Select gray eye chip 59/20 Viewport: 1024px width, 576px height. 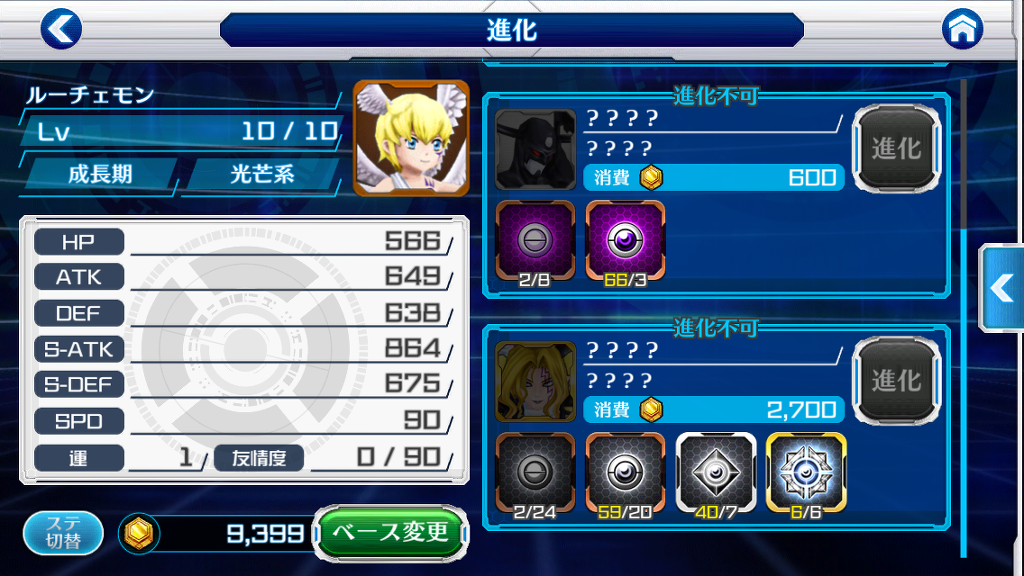pyautogui.click(x=625, y=473)
